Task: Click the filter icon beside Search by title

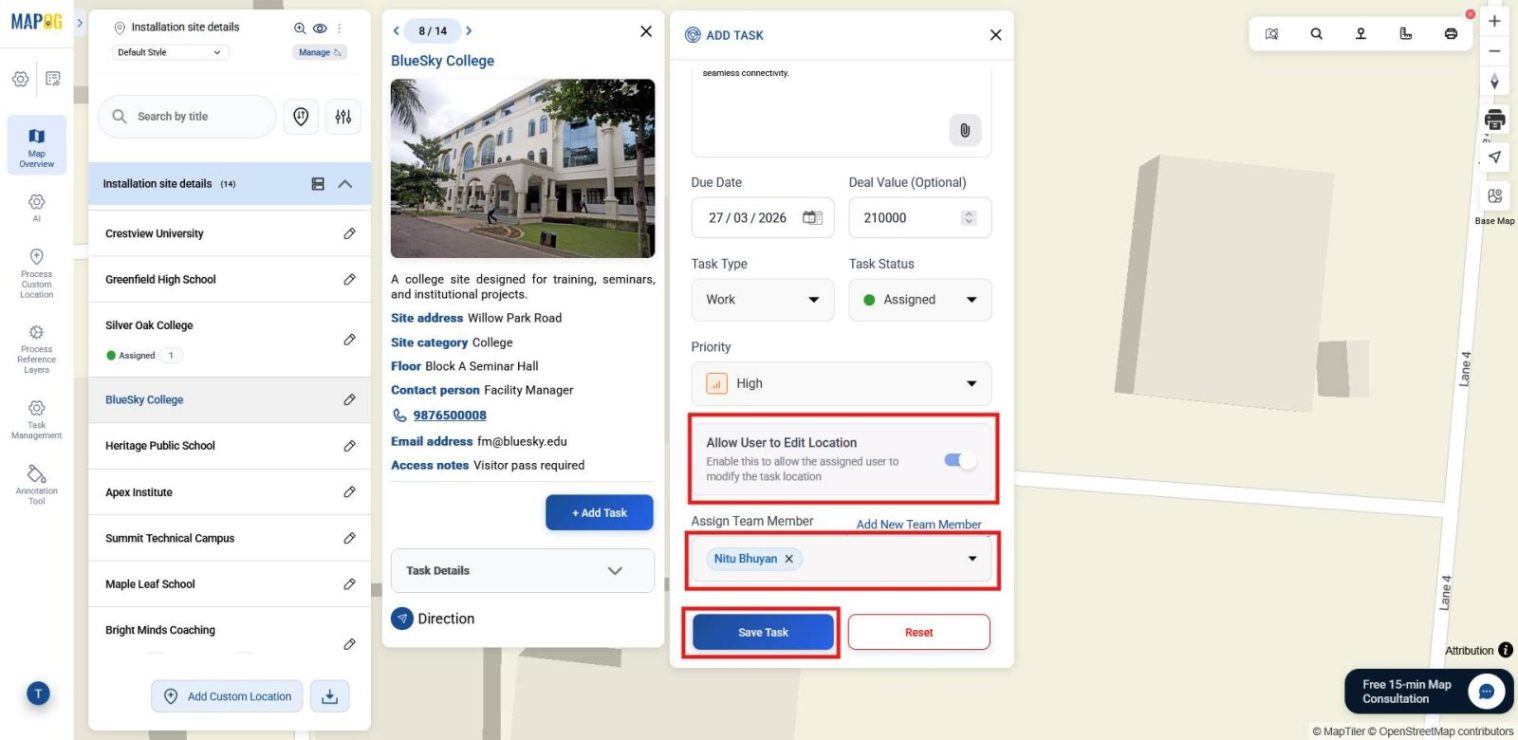Action: 343,116
